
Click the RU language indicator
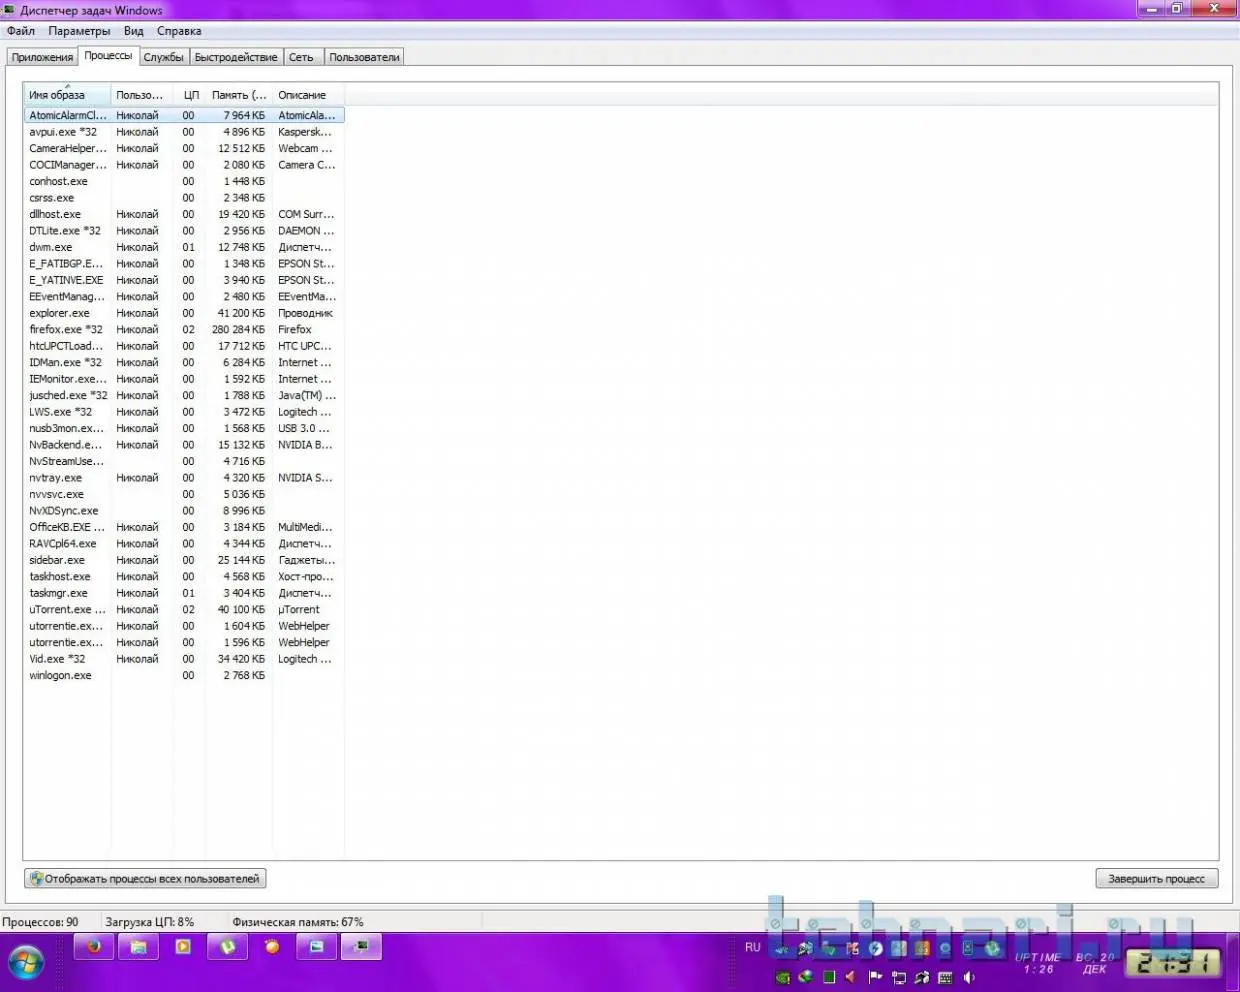(753, 947)
